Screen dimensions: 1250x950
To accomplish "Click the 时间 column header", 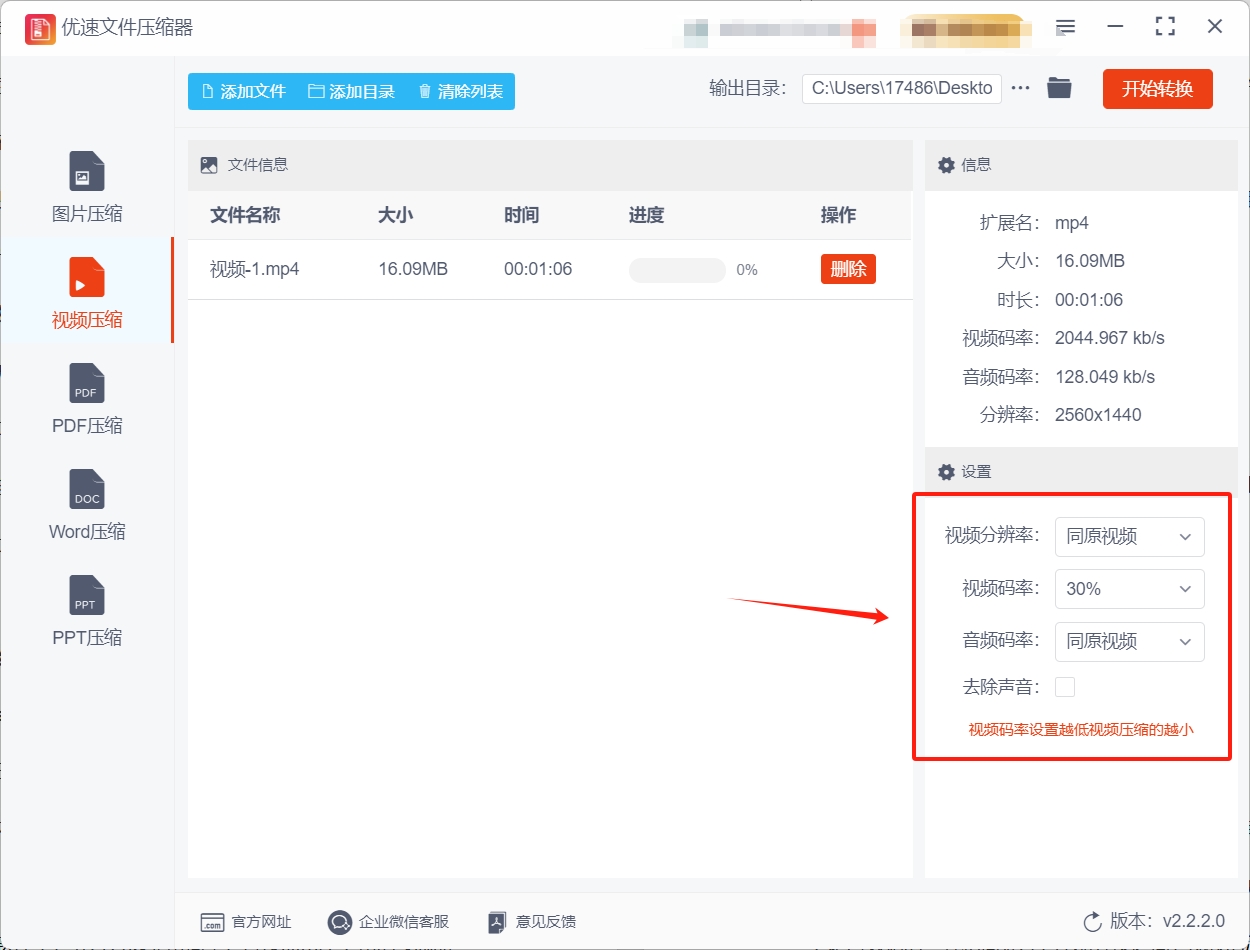I will (x=522, y=215).
